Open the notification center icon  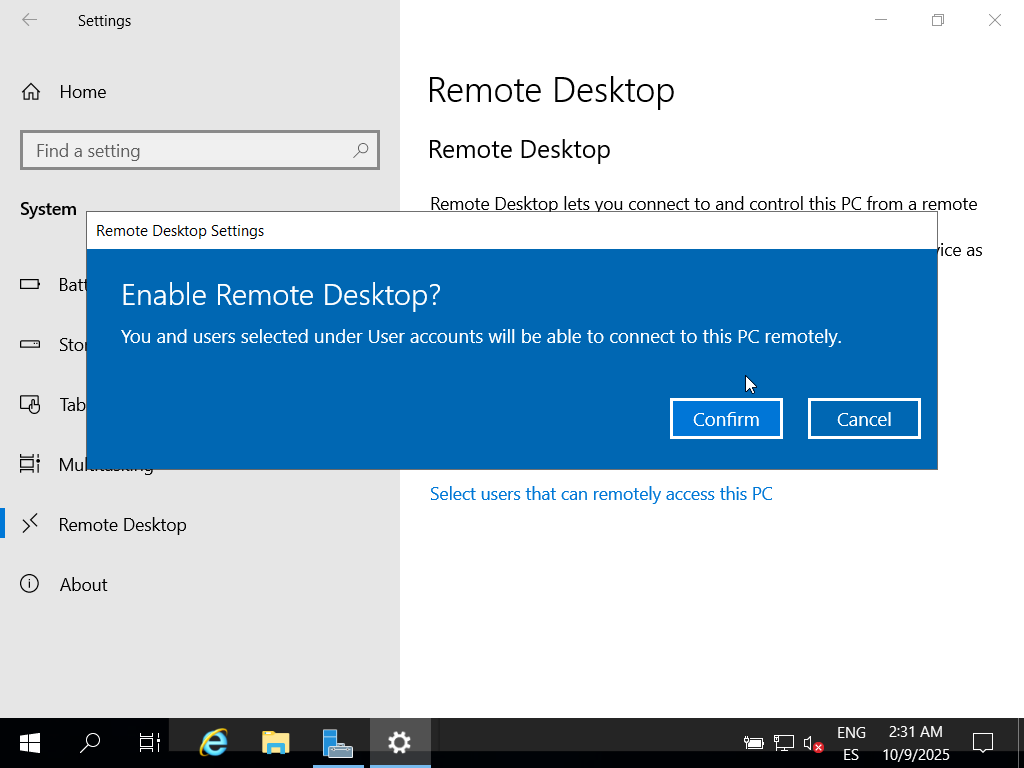click(982, 742)
